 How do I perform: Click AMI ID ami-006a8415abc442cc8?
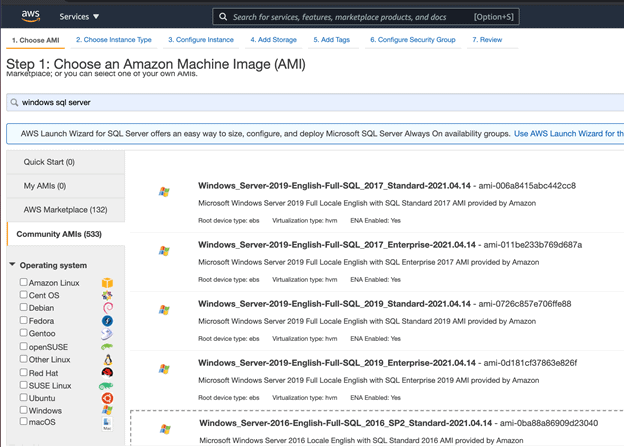pyautogui.click(x=527, y=186)
